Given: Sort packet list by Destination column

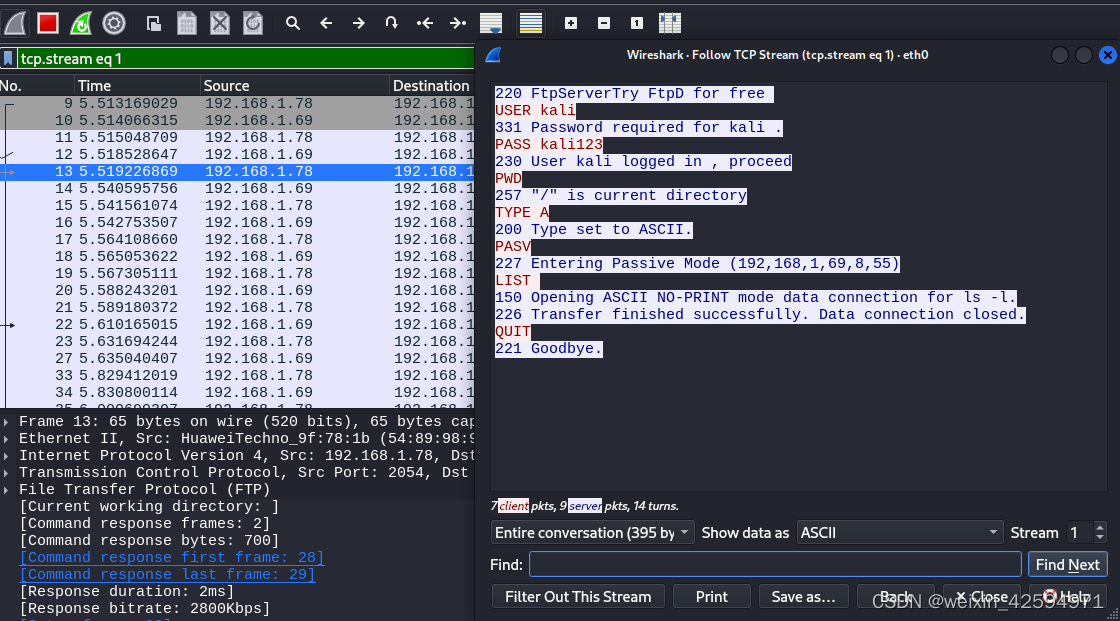Looking at the screenshot, I should 432,86.
